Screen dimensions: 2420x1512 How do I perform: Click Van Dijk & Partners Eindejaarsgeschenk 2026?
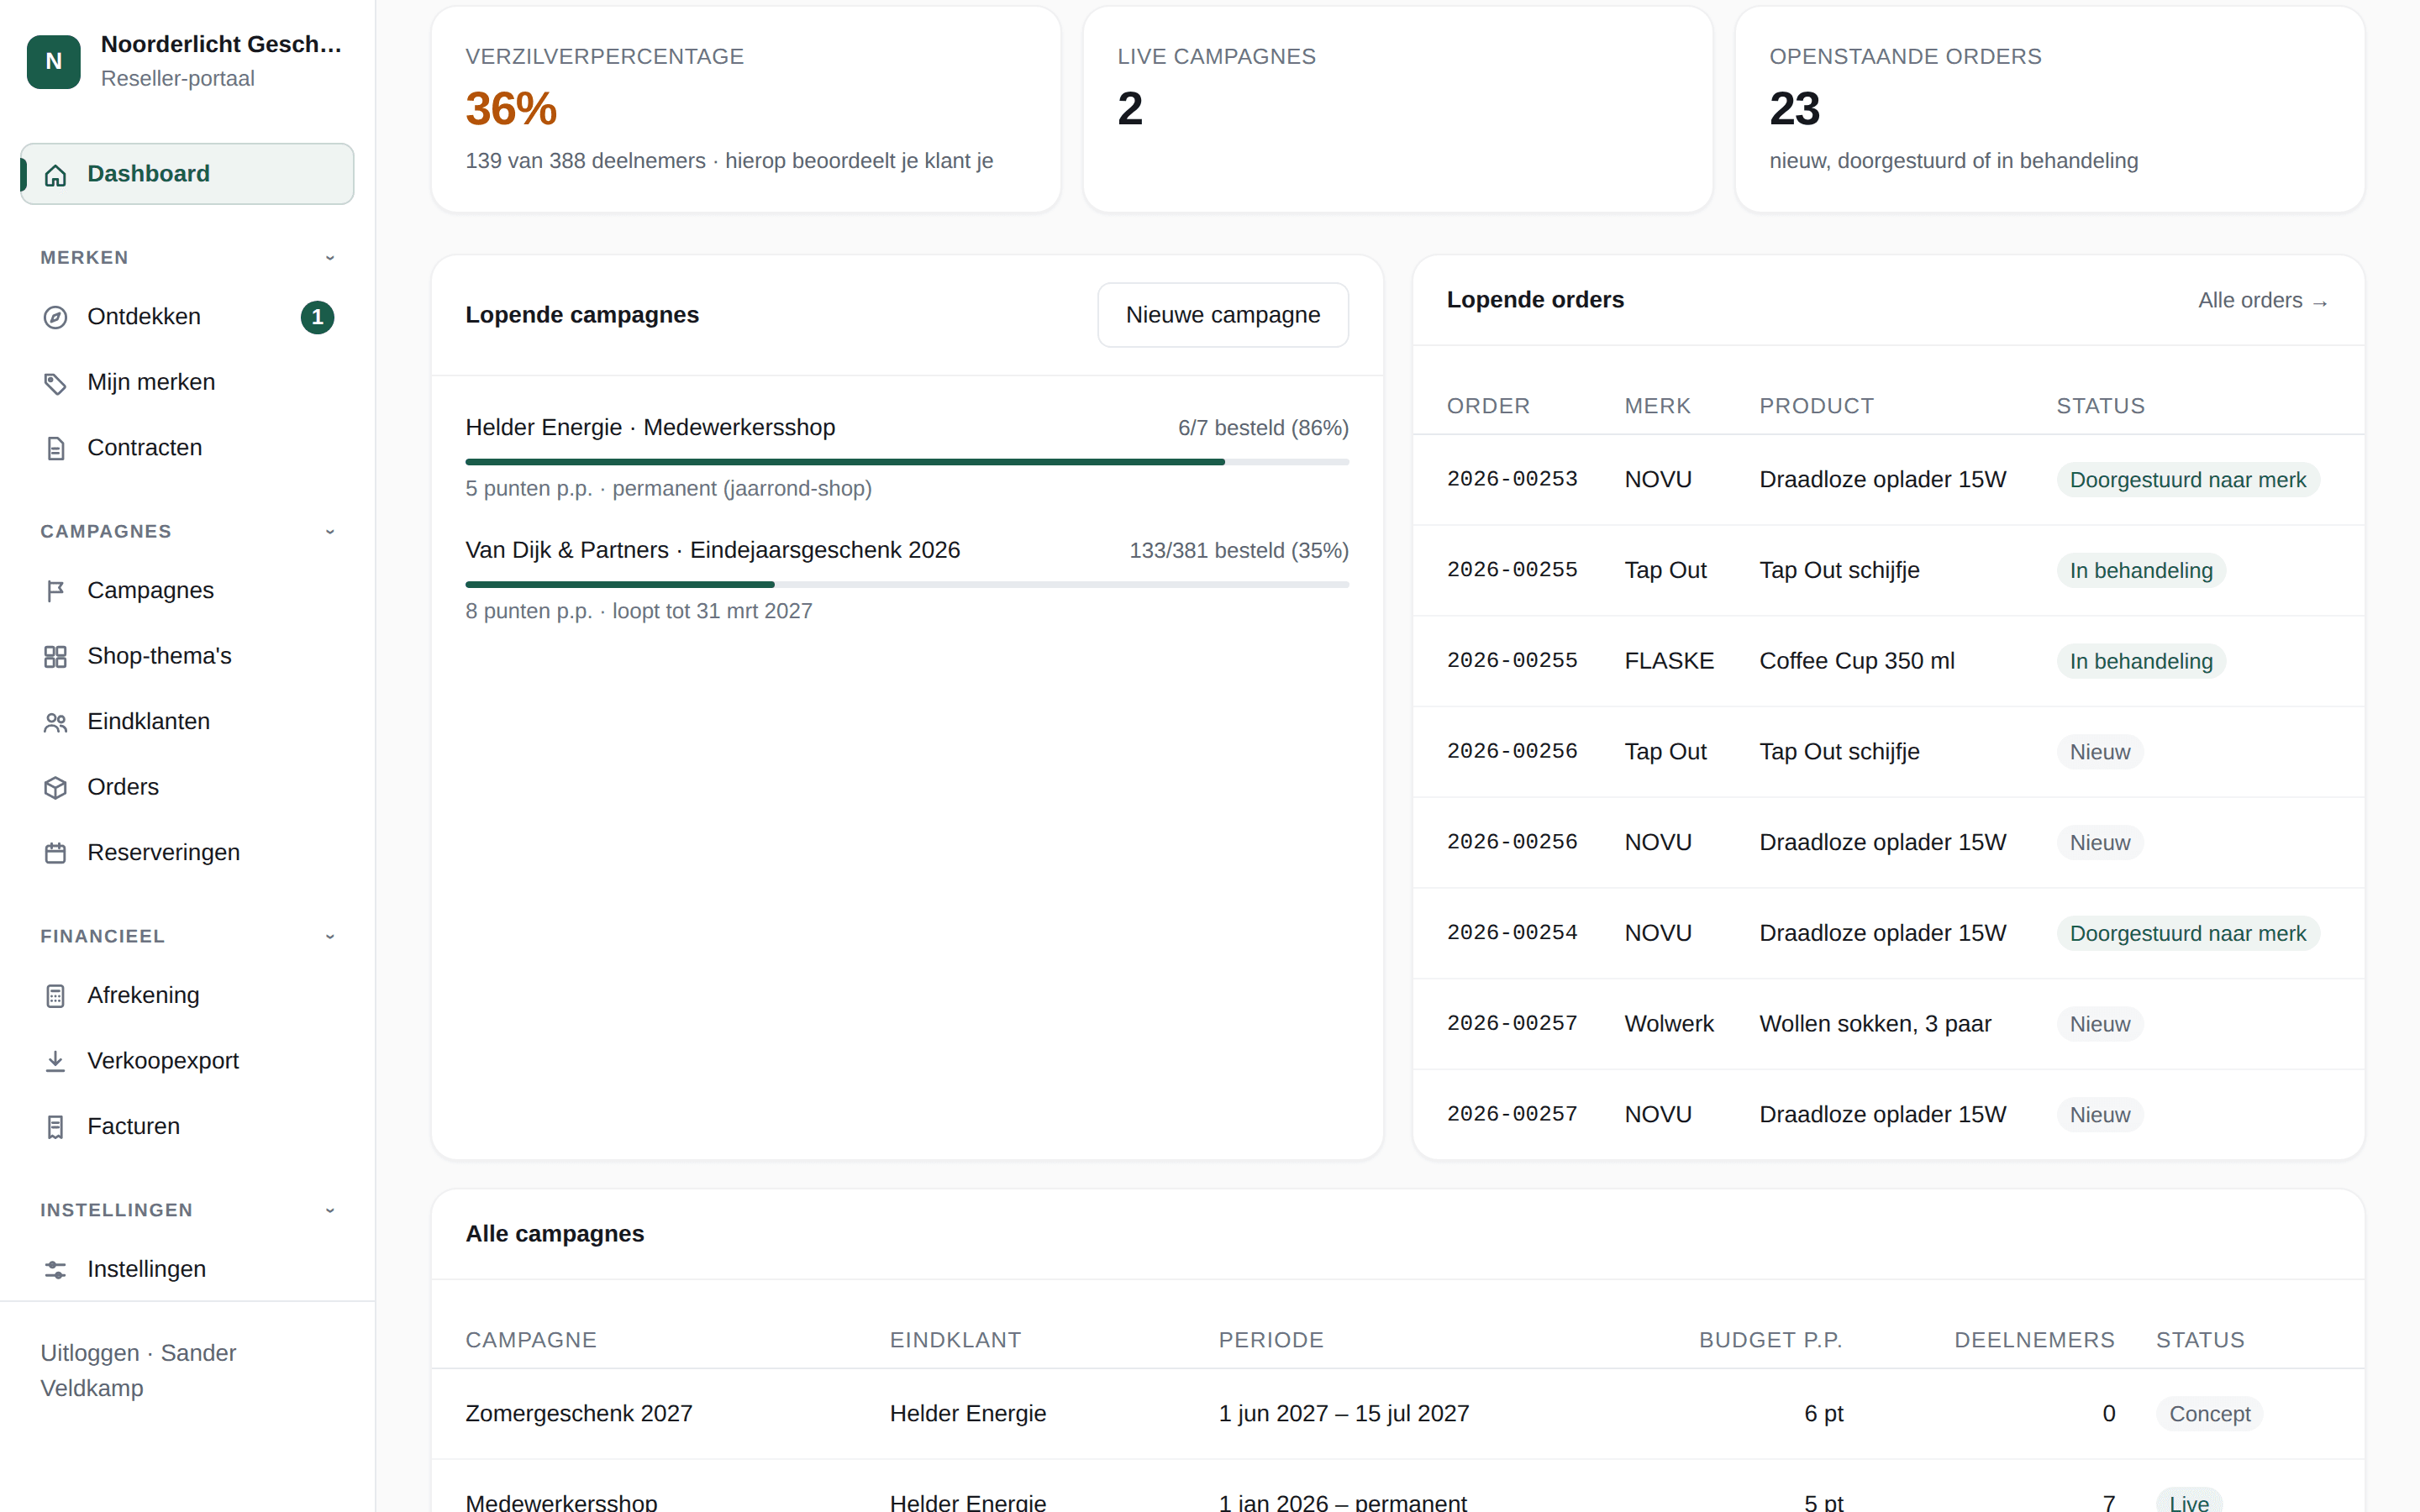[x=712, y=550]
